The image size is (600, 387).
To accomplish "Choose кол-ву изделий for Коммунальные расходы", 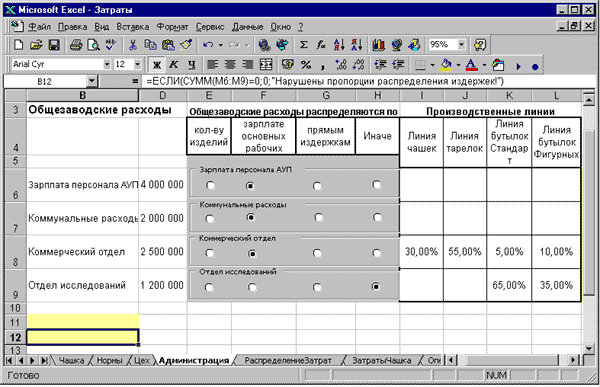I will point(209,219).
